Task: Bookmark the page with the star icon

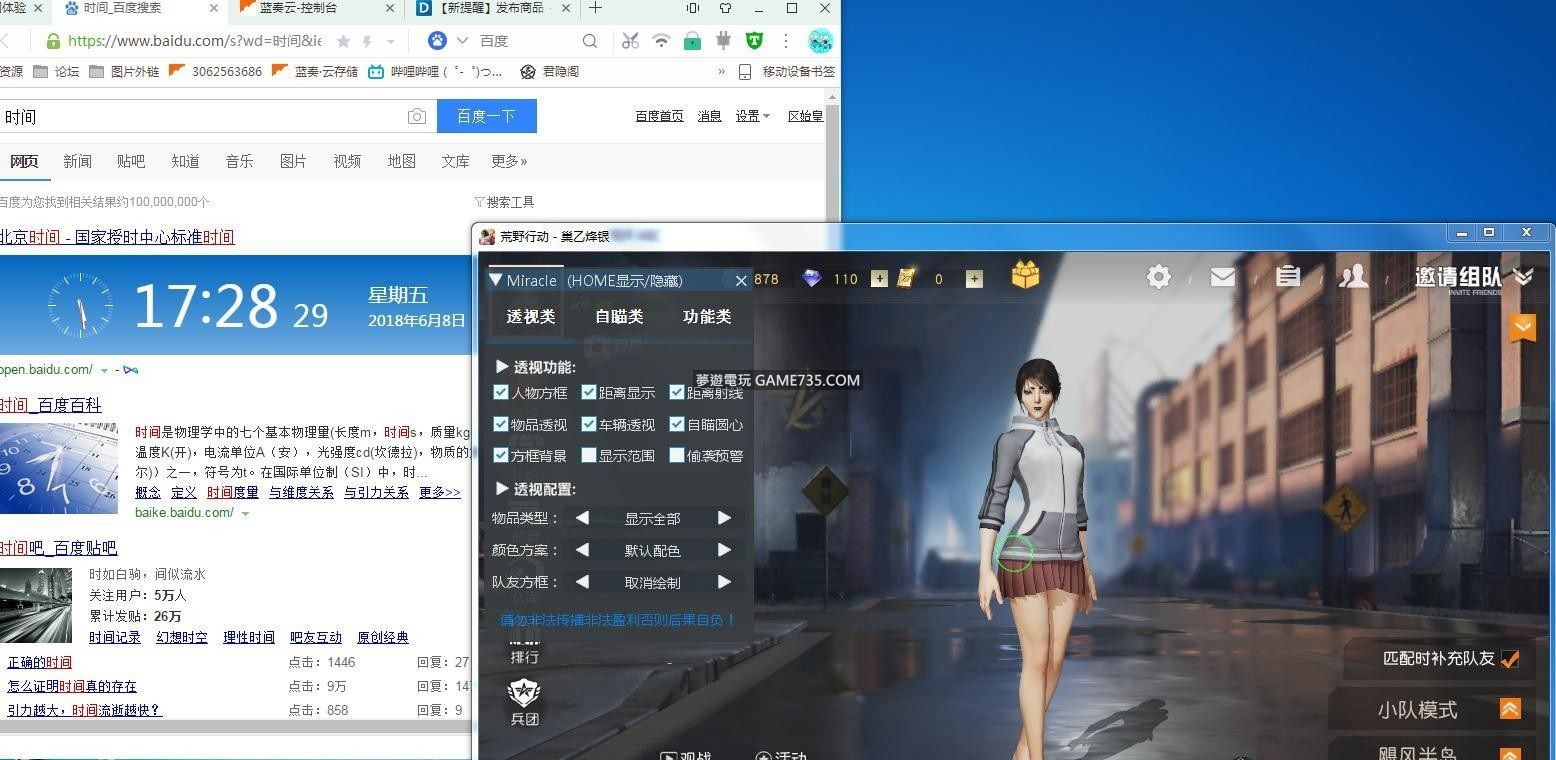Action: pyautogui.click(x=343, y=41)
